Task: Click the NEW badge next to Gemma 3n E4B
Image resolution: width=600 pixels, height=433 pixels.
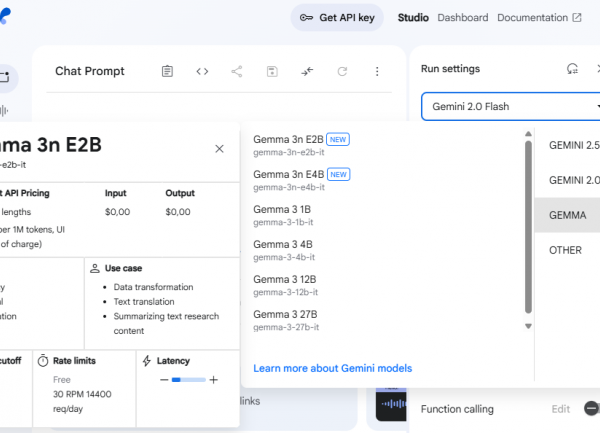Action: 339,174
